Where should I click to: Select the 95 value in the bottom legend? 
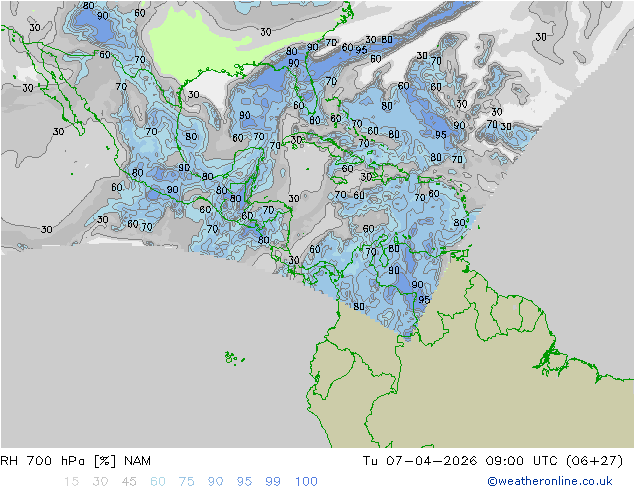(x=244, y=482)
